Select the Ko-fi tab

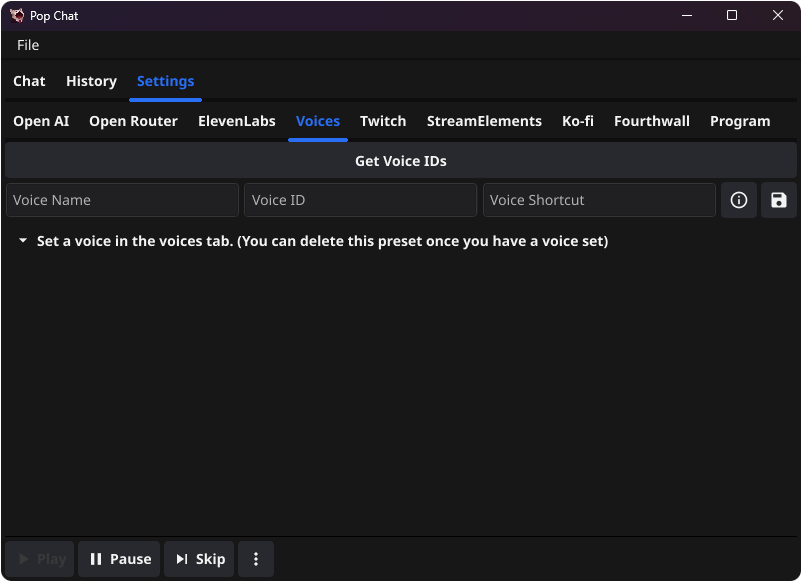point(578,121)
